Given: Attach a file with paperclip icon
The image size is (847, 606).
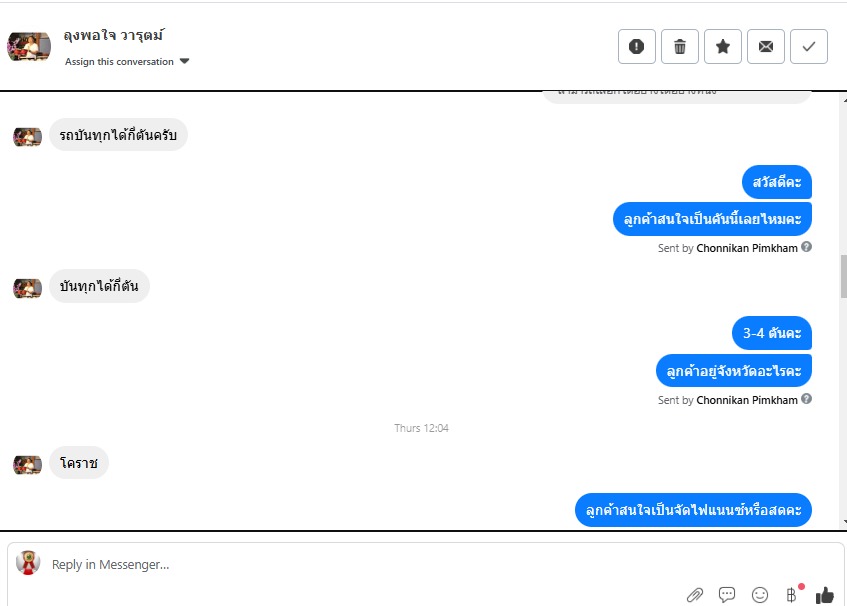Looking at the screenshot, I should 695,595.
